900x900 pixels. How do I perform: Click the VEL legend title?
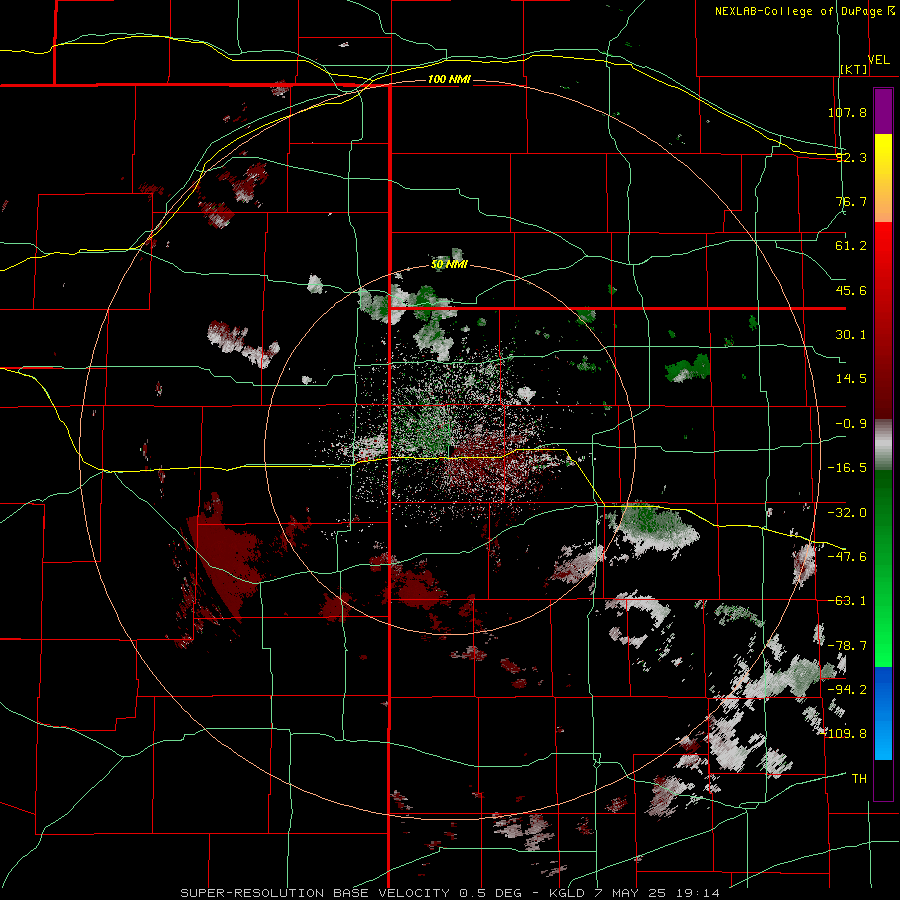pos(878,60)
